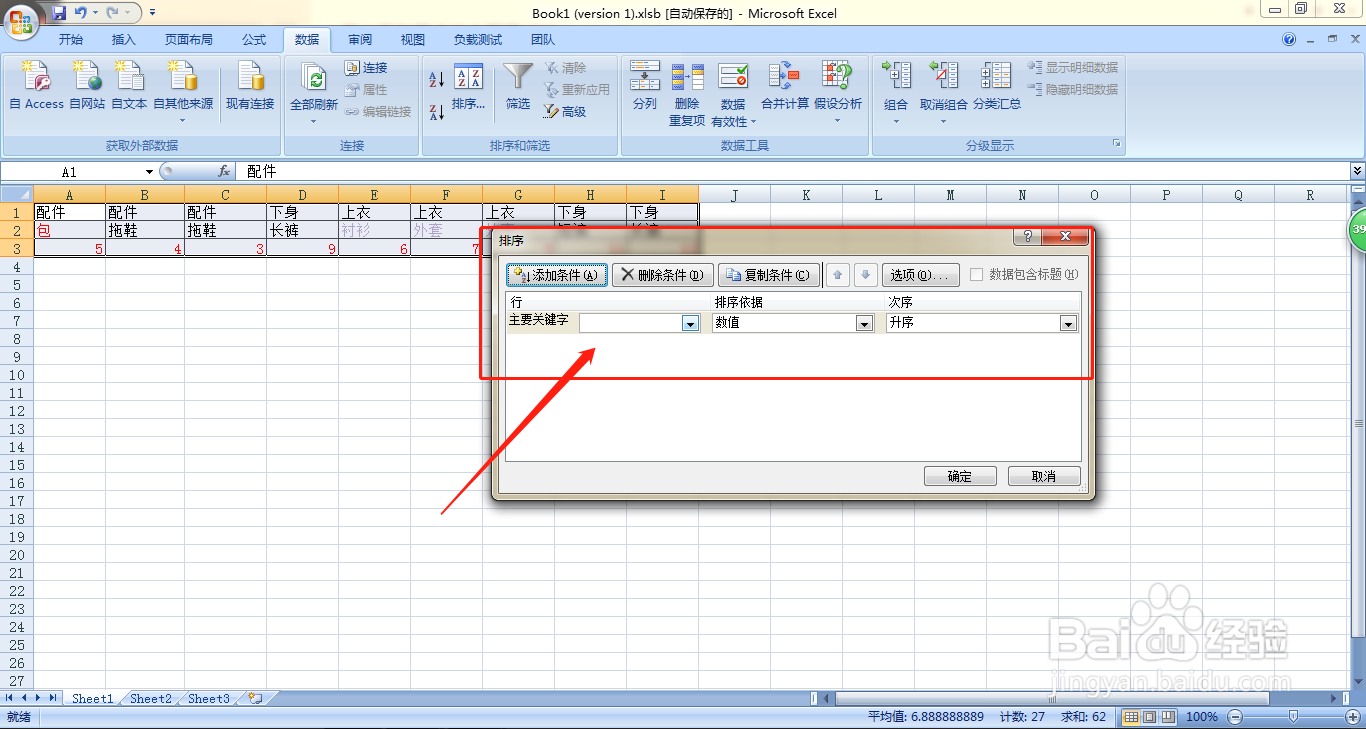Open Excel Help question mark icon
The height and width of the screenshot is (729, 1366).
click(x=1289, y=40)
